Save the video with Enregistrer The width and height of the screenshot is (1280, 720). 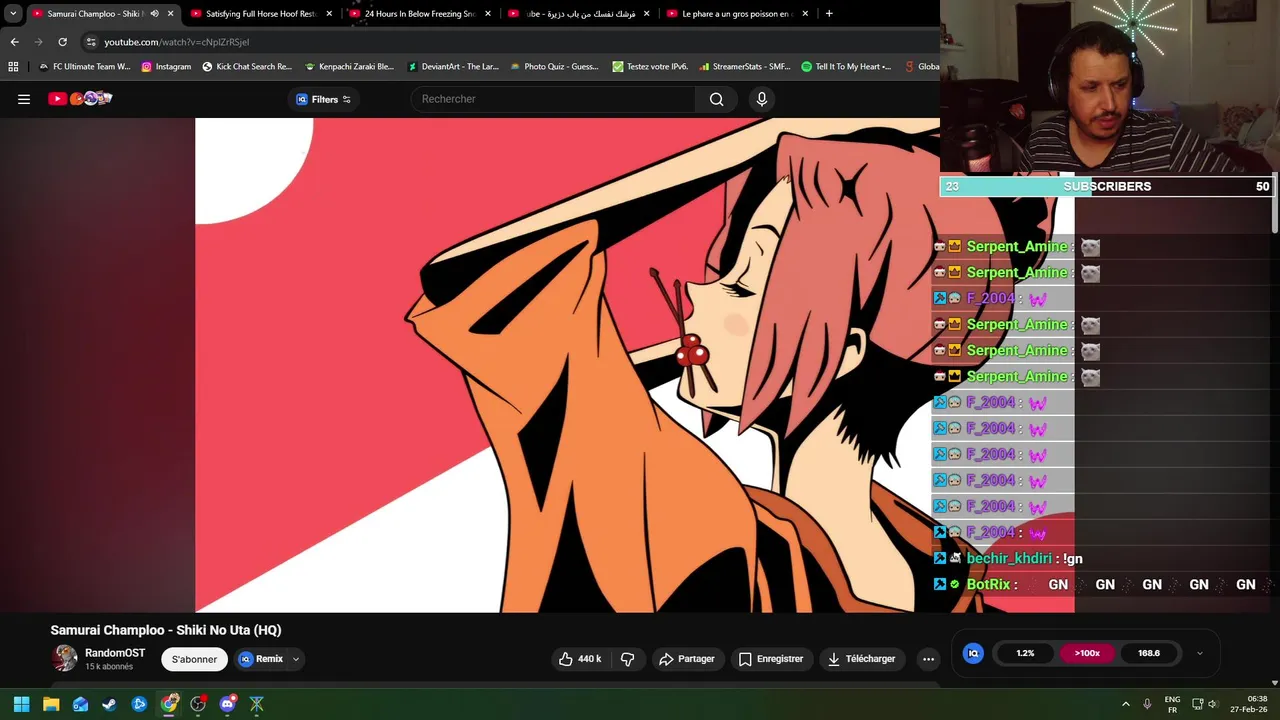coord(770,659)
